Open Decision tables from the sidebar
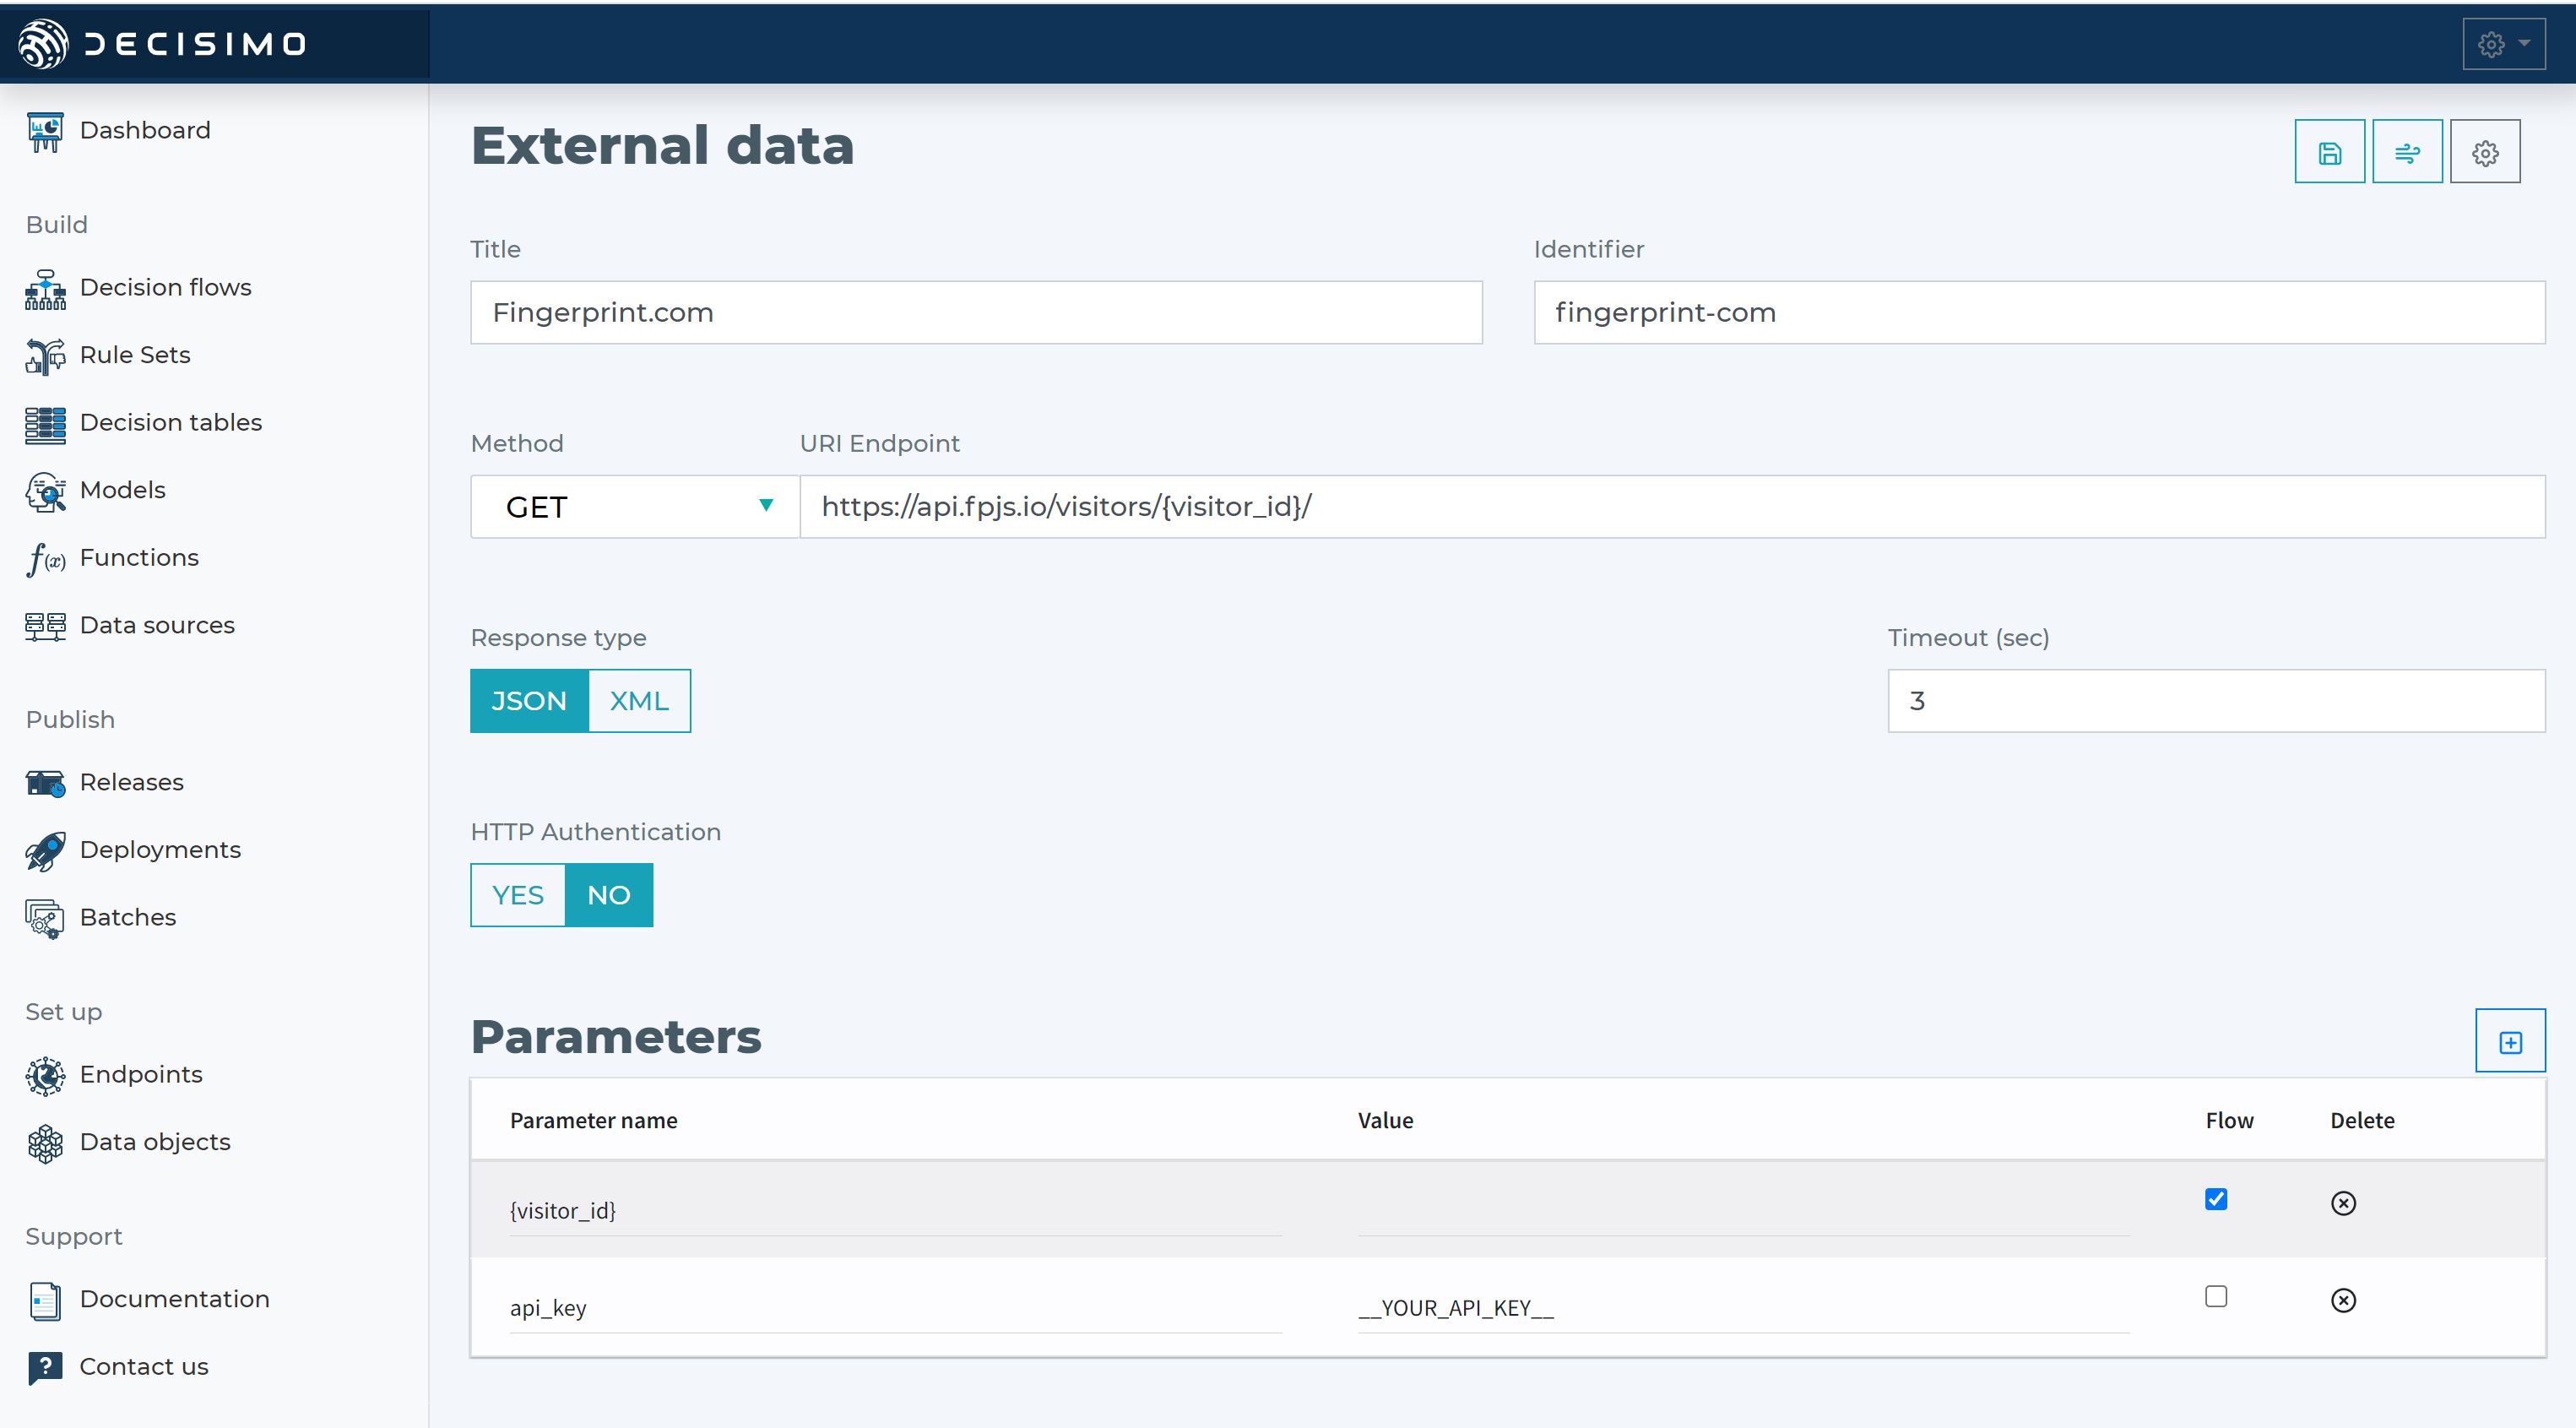 point(170,422)
